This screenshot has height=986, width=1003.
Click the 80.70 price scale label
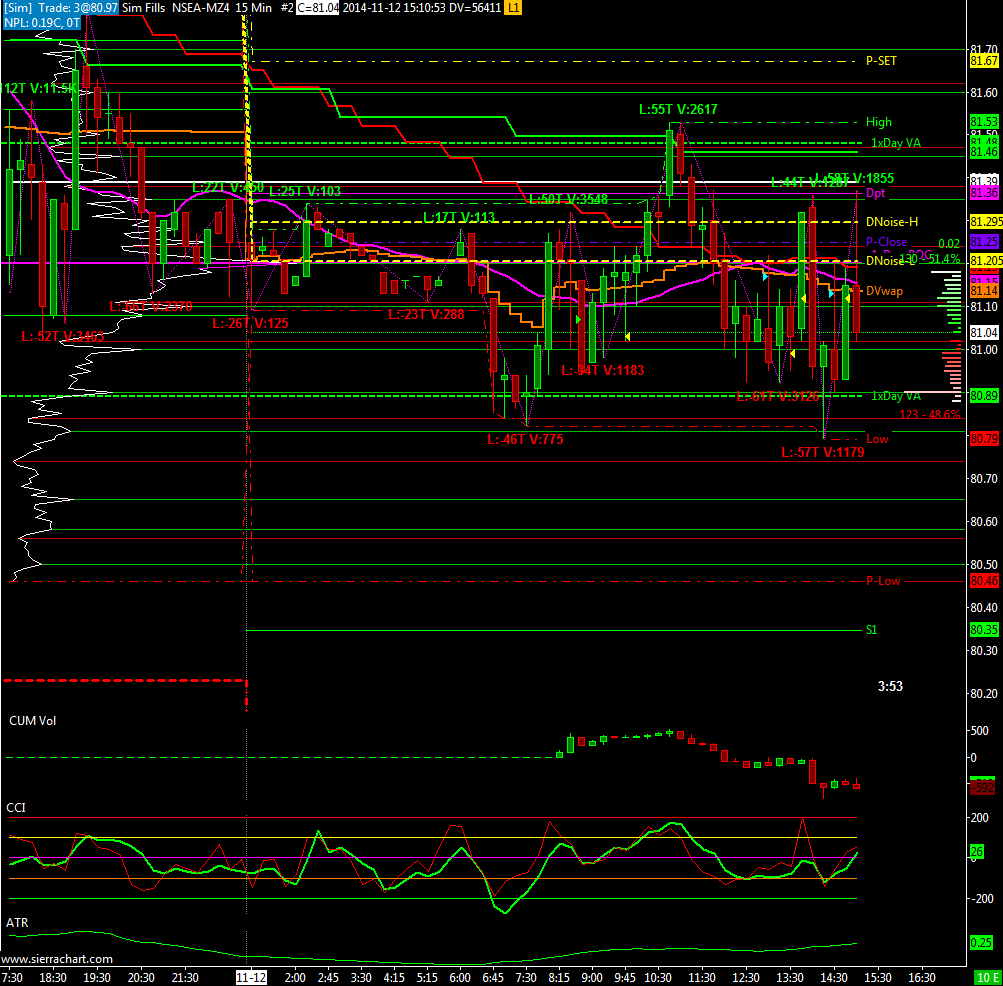coord(984,479)
